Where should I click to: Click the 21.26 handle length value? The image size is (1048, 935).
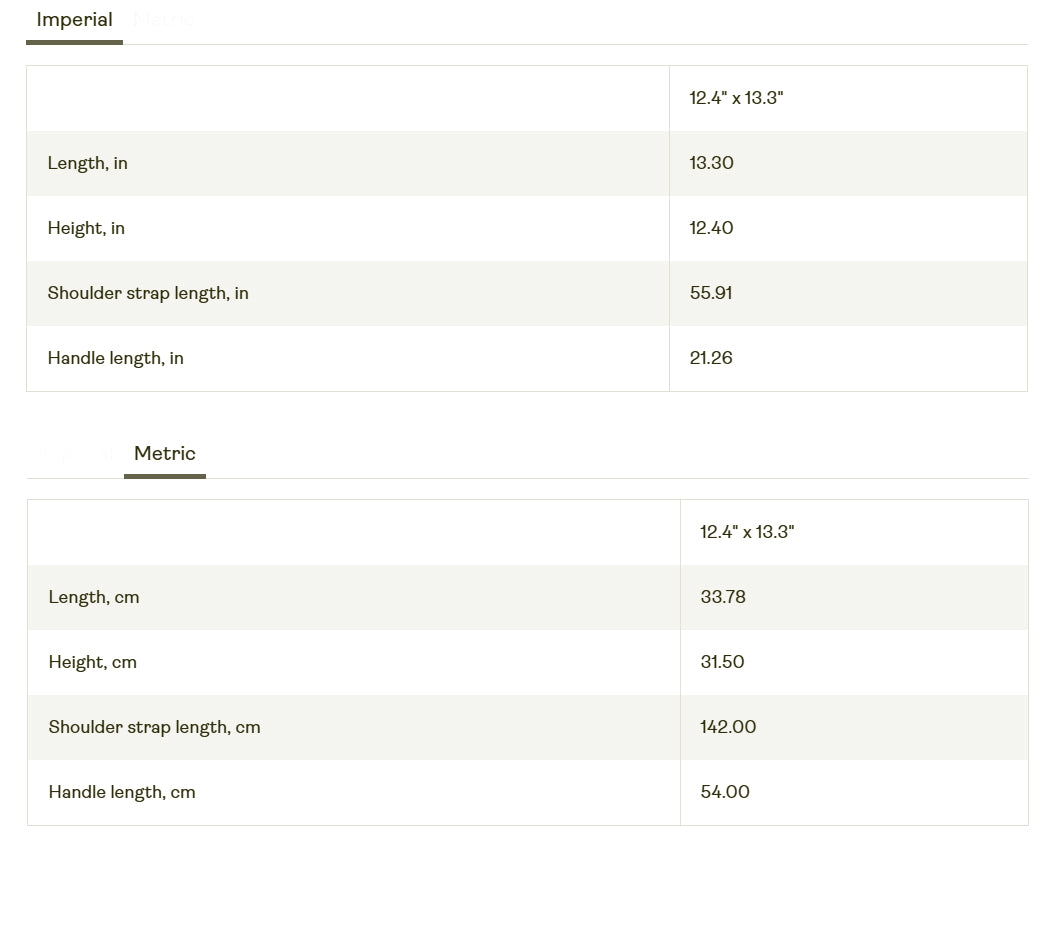pos(711,358)
